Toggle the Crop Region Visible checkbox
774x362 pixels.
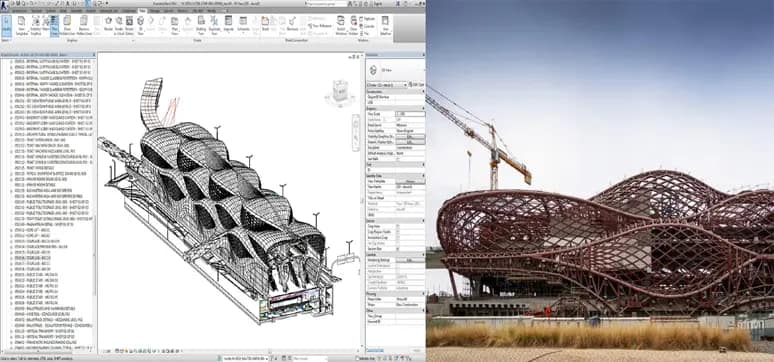398,232
